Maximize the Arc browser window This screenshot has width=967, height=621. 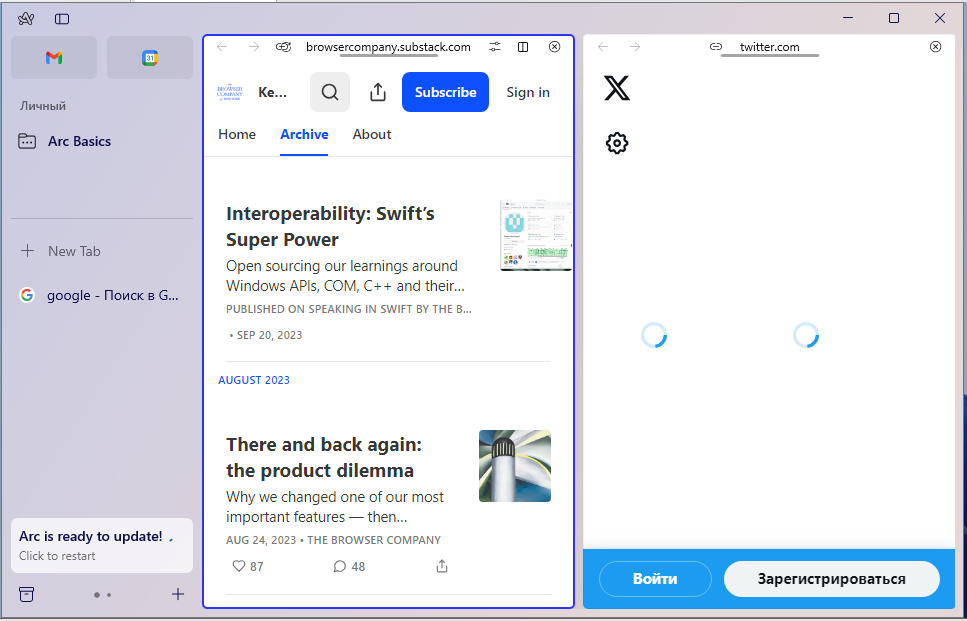point(894,19)
